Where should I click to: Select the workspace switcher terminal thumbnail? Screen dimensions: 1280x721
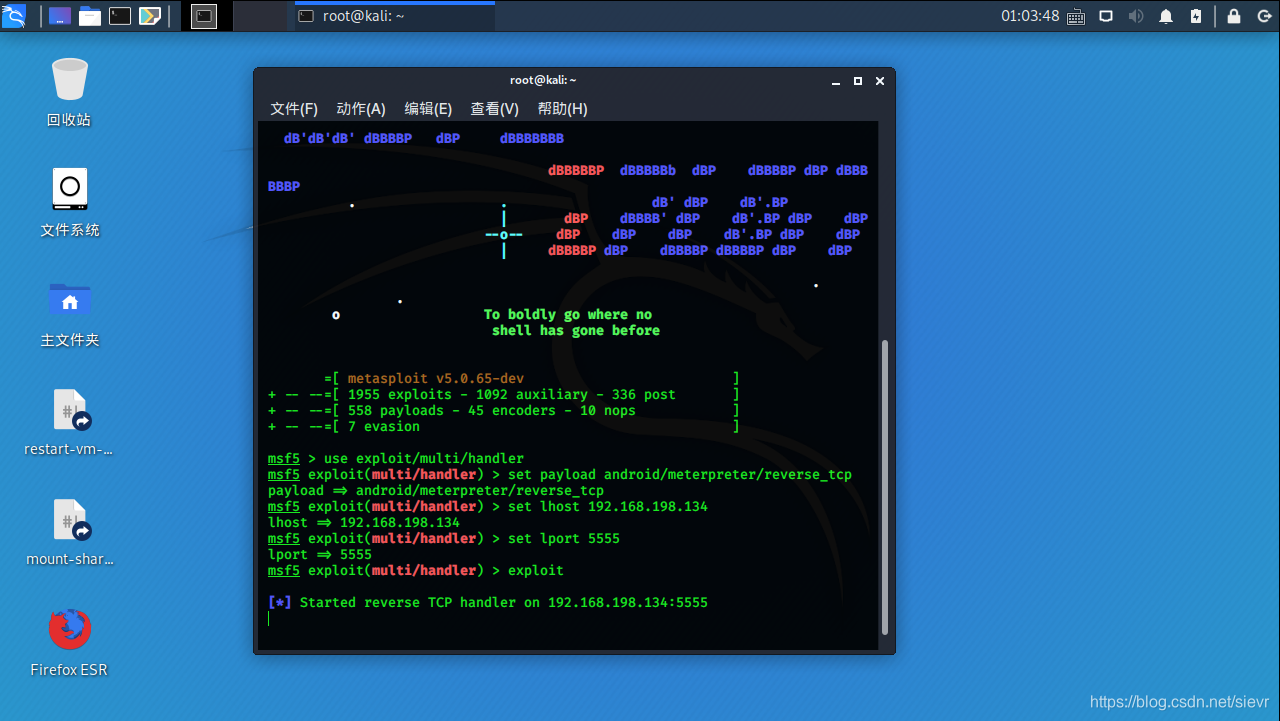tap(204, 16)
